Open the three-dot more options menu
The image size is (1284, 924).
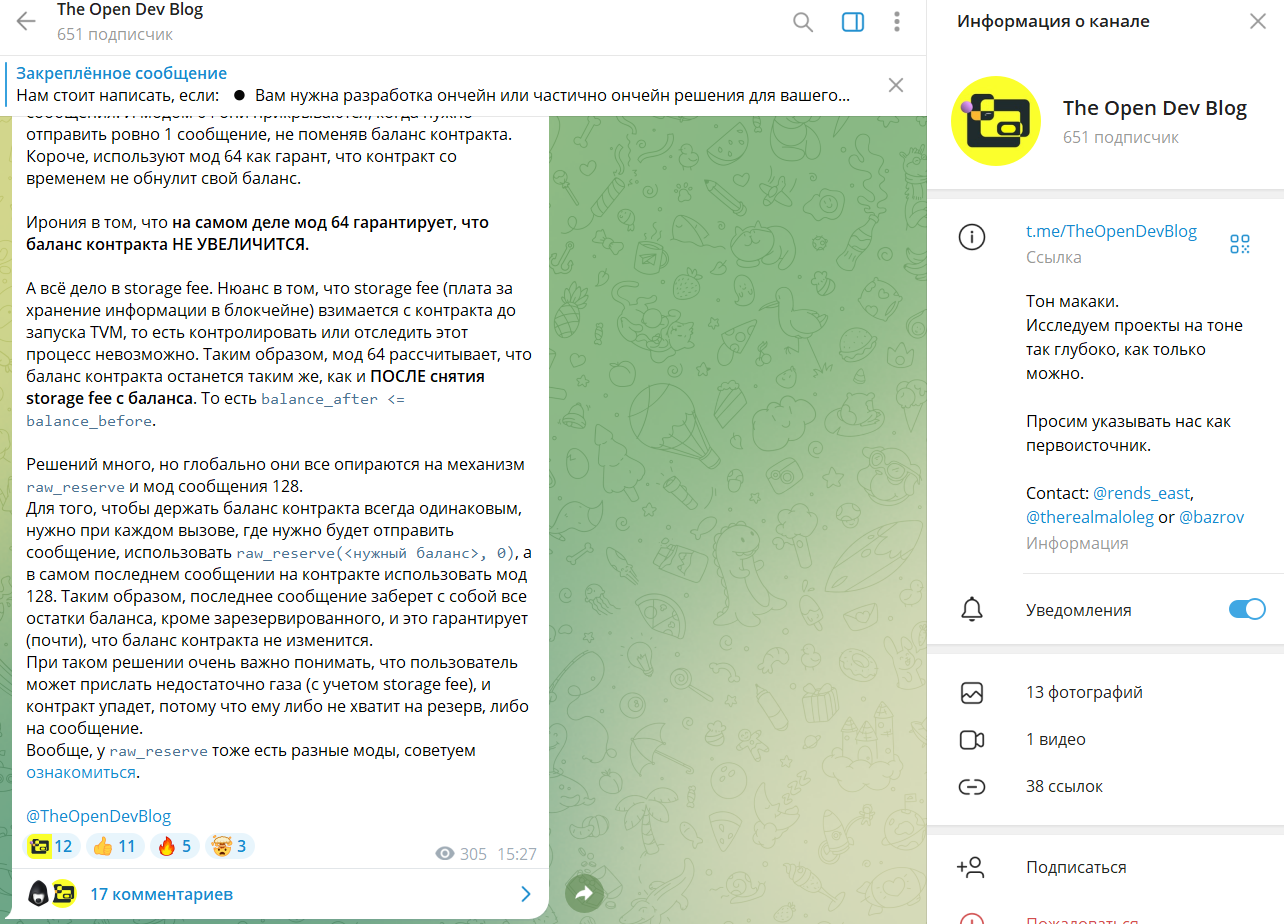(x=897, y=22)
